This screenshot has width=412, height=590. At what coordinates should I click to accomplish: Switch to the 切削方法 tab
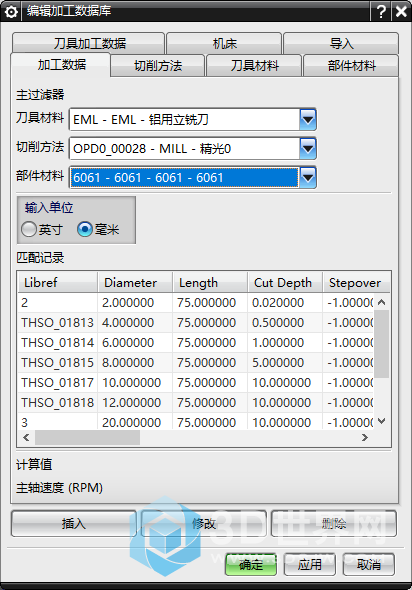pos(158,66)
